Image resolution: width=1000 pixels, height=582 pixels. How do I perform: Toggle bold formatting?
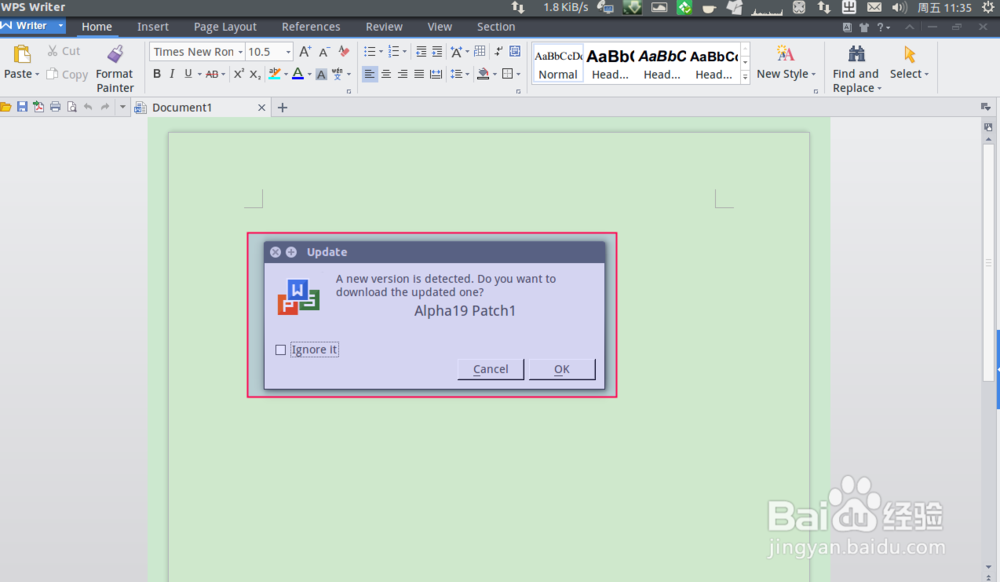click(157, 74)
